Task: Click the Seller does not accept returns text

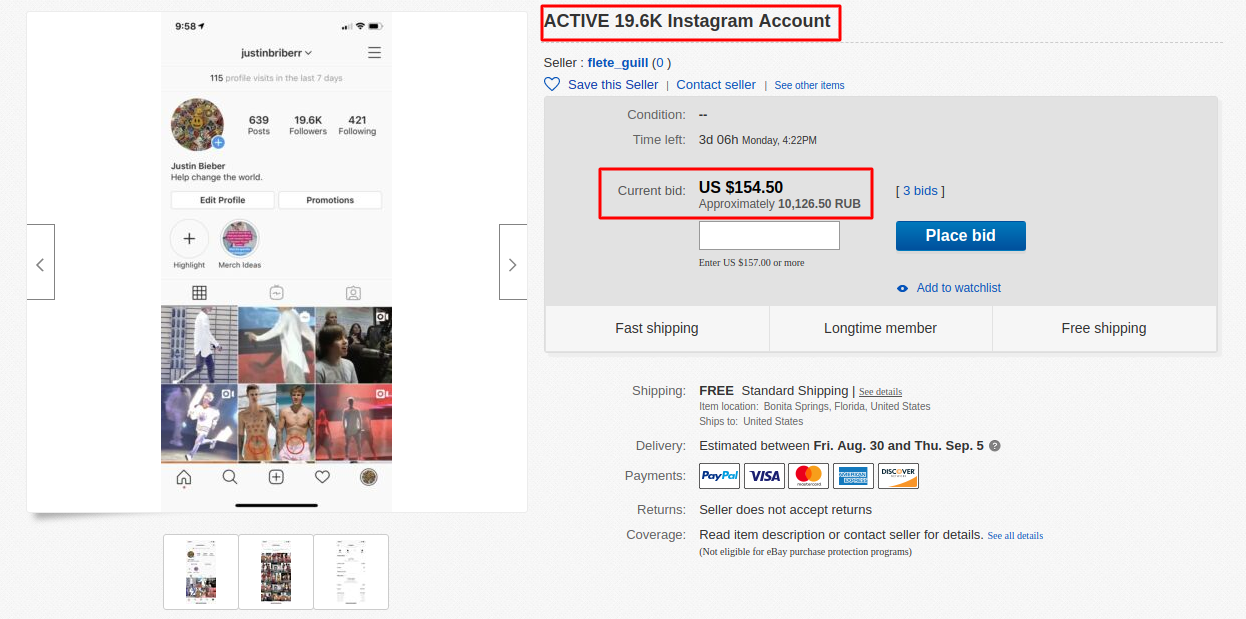Action: click(786, 510)
